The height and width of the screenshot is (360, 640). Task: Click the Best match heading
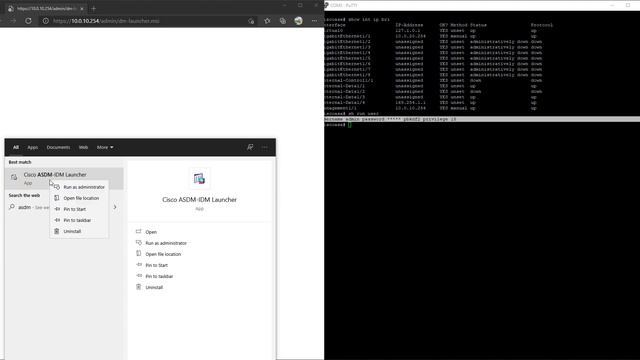20,162
